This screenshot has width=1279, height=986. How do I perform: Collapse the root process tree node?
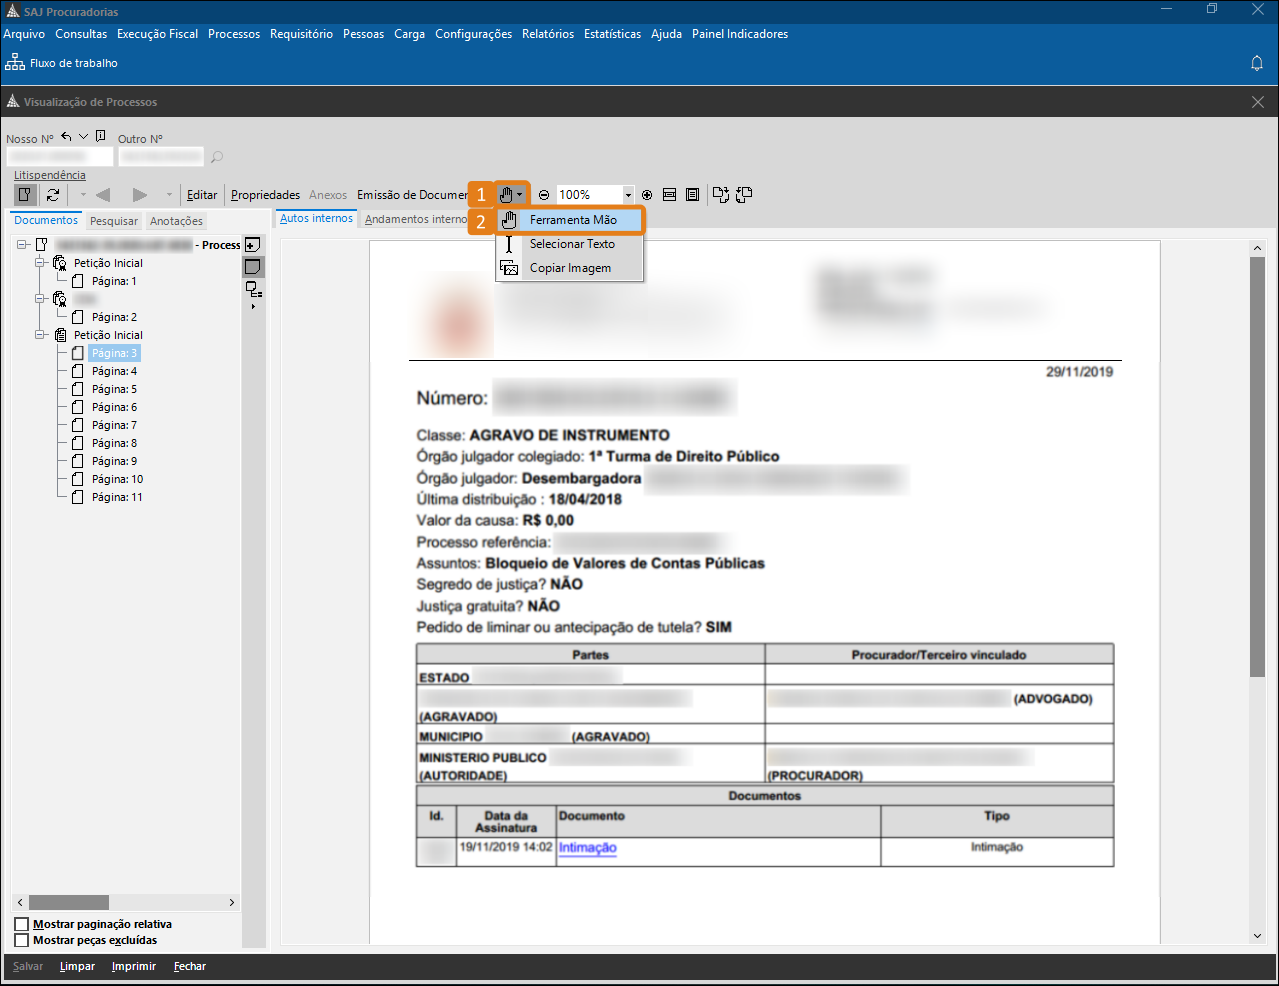click(22, 245)
